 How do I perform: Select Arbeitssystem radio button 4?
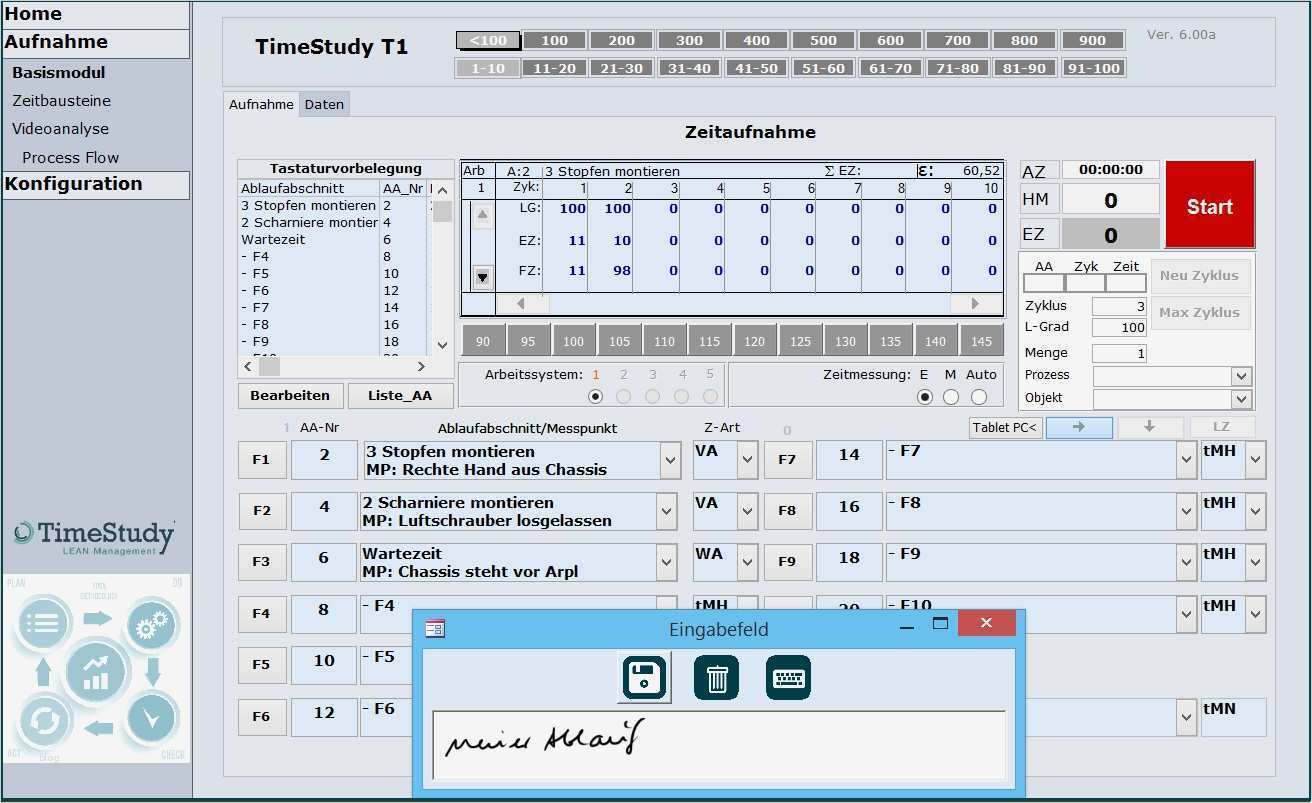[682, 397]
